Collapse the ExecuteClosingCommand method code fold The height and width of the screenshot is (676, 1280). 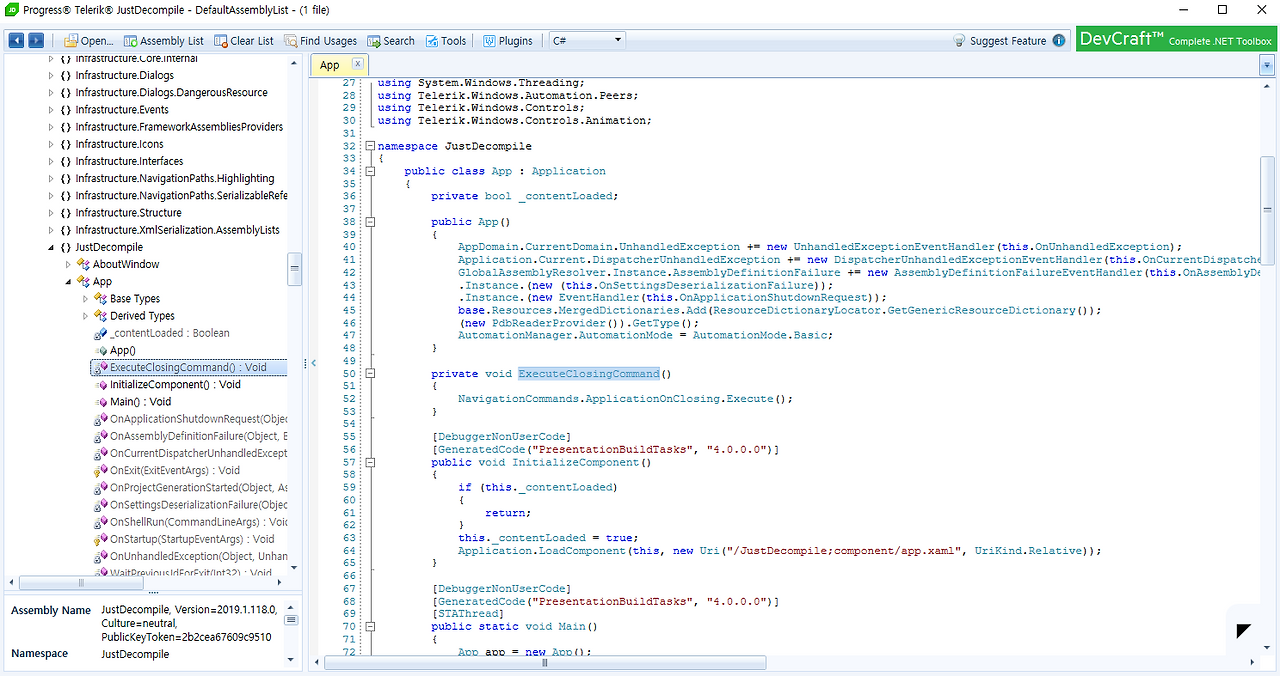click(x=371, y=374)
